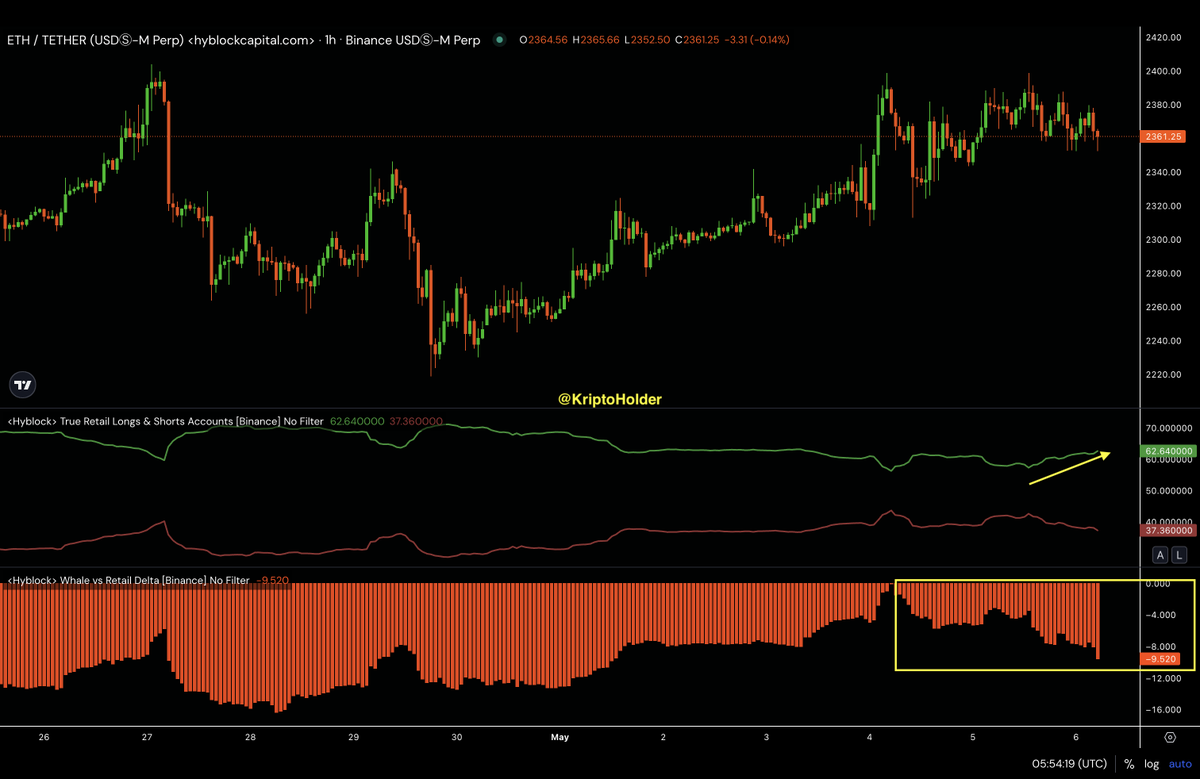Toggle percent scale '%' button

click(1129, 763)
